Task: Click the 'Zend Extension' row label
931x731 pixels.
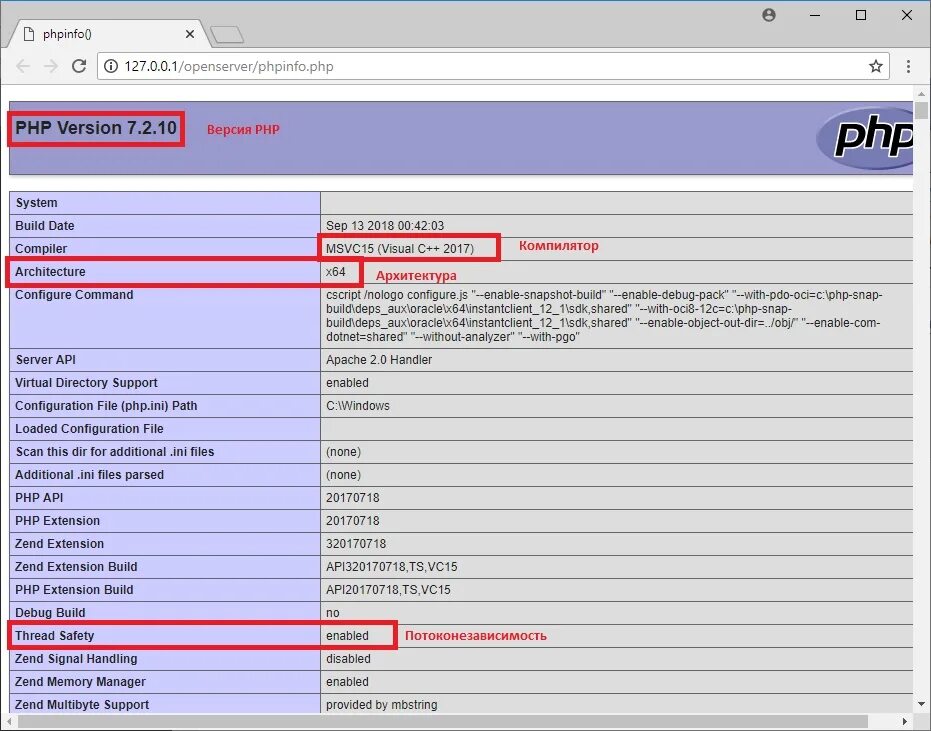Action: (59, 544)
